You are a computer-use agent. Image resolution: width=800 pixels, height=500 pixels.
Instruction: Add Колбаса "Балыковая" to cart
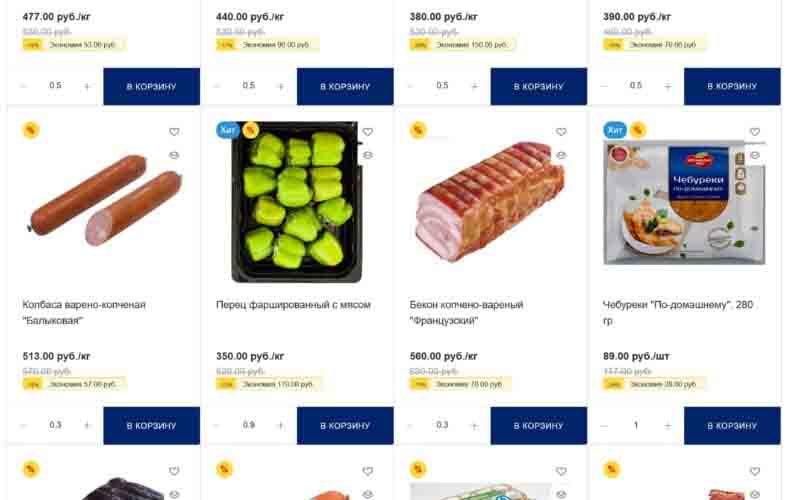click(x=151, y=425)
